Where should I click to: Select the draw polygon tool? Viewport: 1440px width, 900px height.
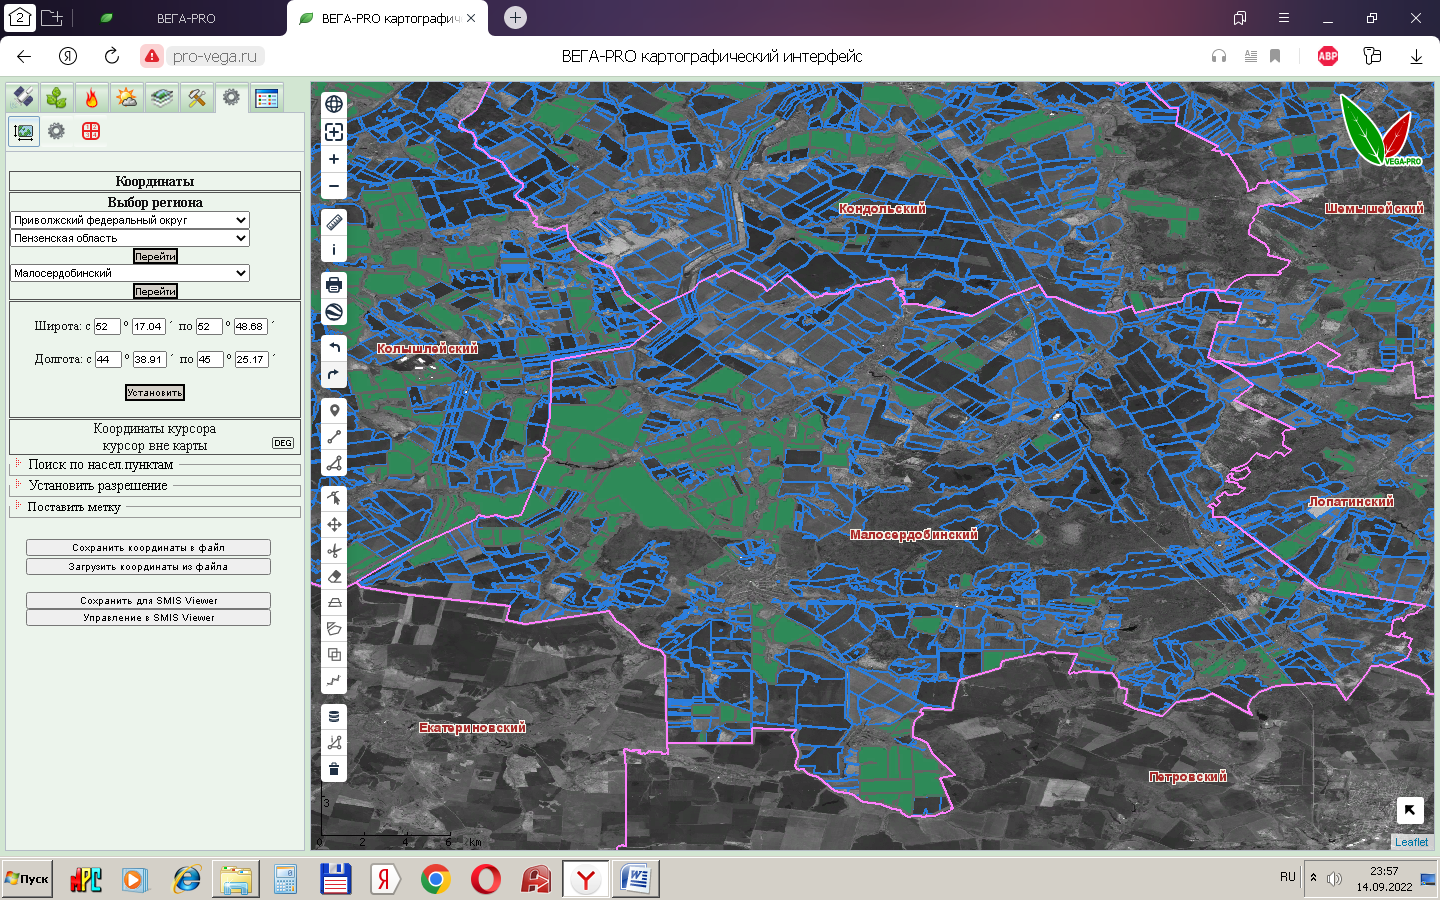(x=334, y=463)
